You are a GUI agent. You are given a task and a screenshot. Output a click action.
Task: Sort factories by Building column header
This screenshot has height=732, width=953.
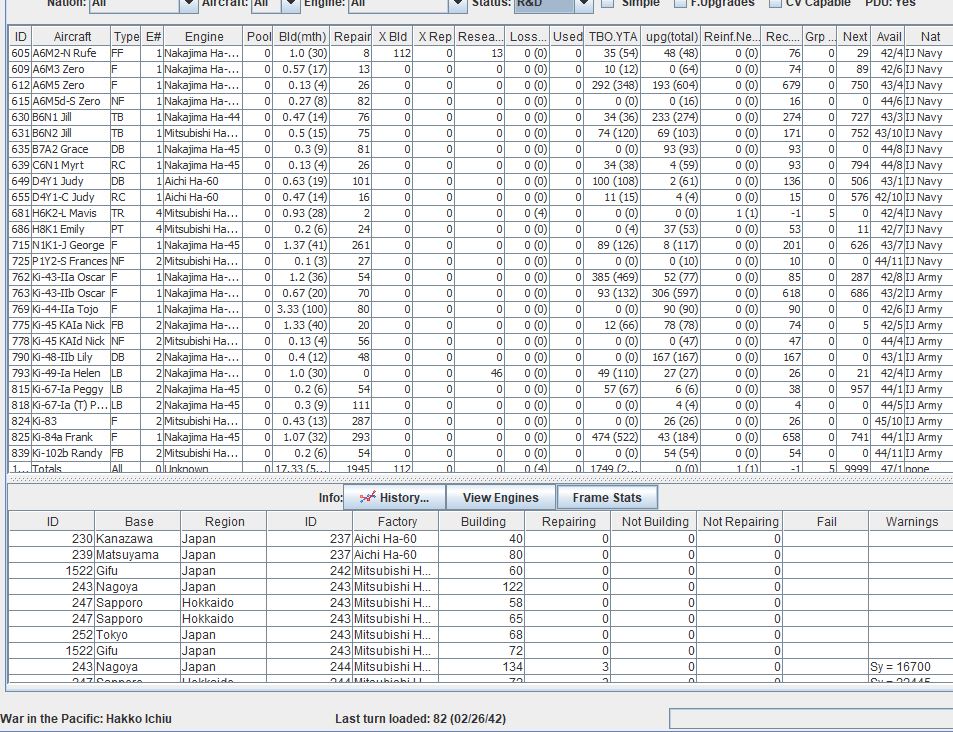click(483, 522)
